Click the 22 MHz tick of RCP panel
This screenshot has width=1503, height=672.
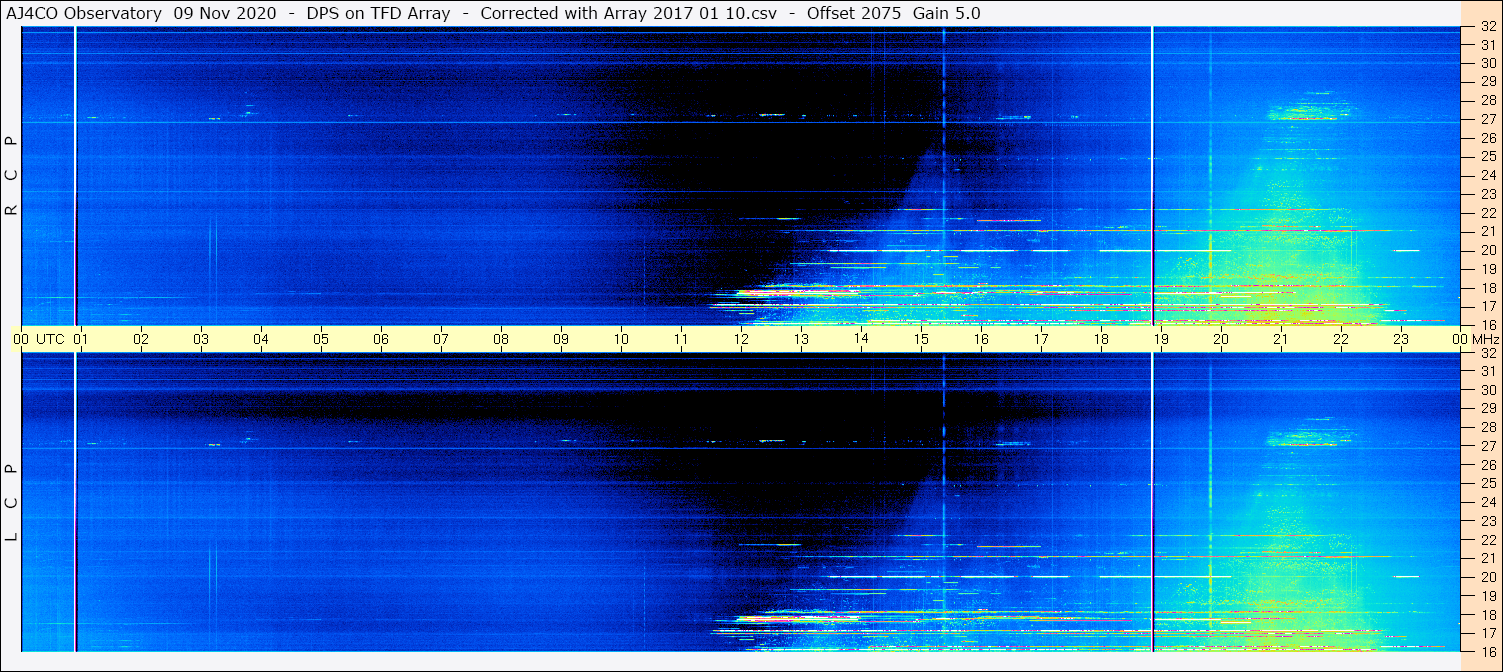[1487, 213]
